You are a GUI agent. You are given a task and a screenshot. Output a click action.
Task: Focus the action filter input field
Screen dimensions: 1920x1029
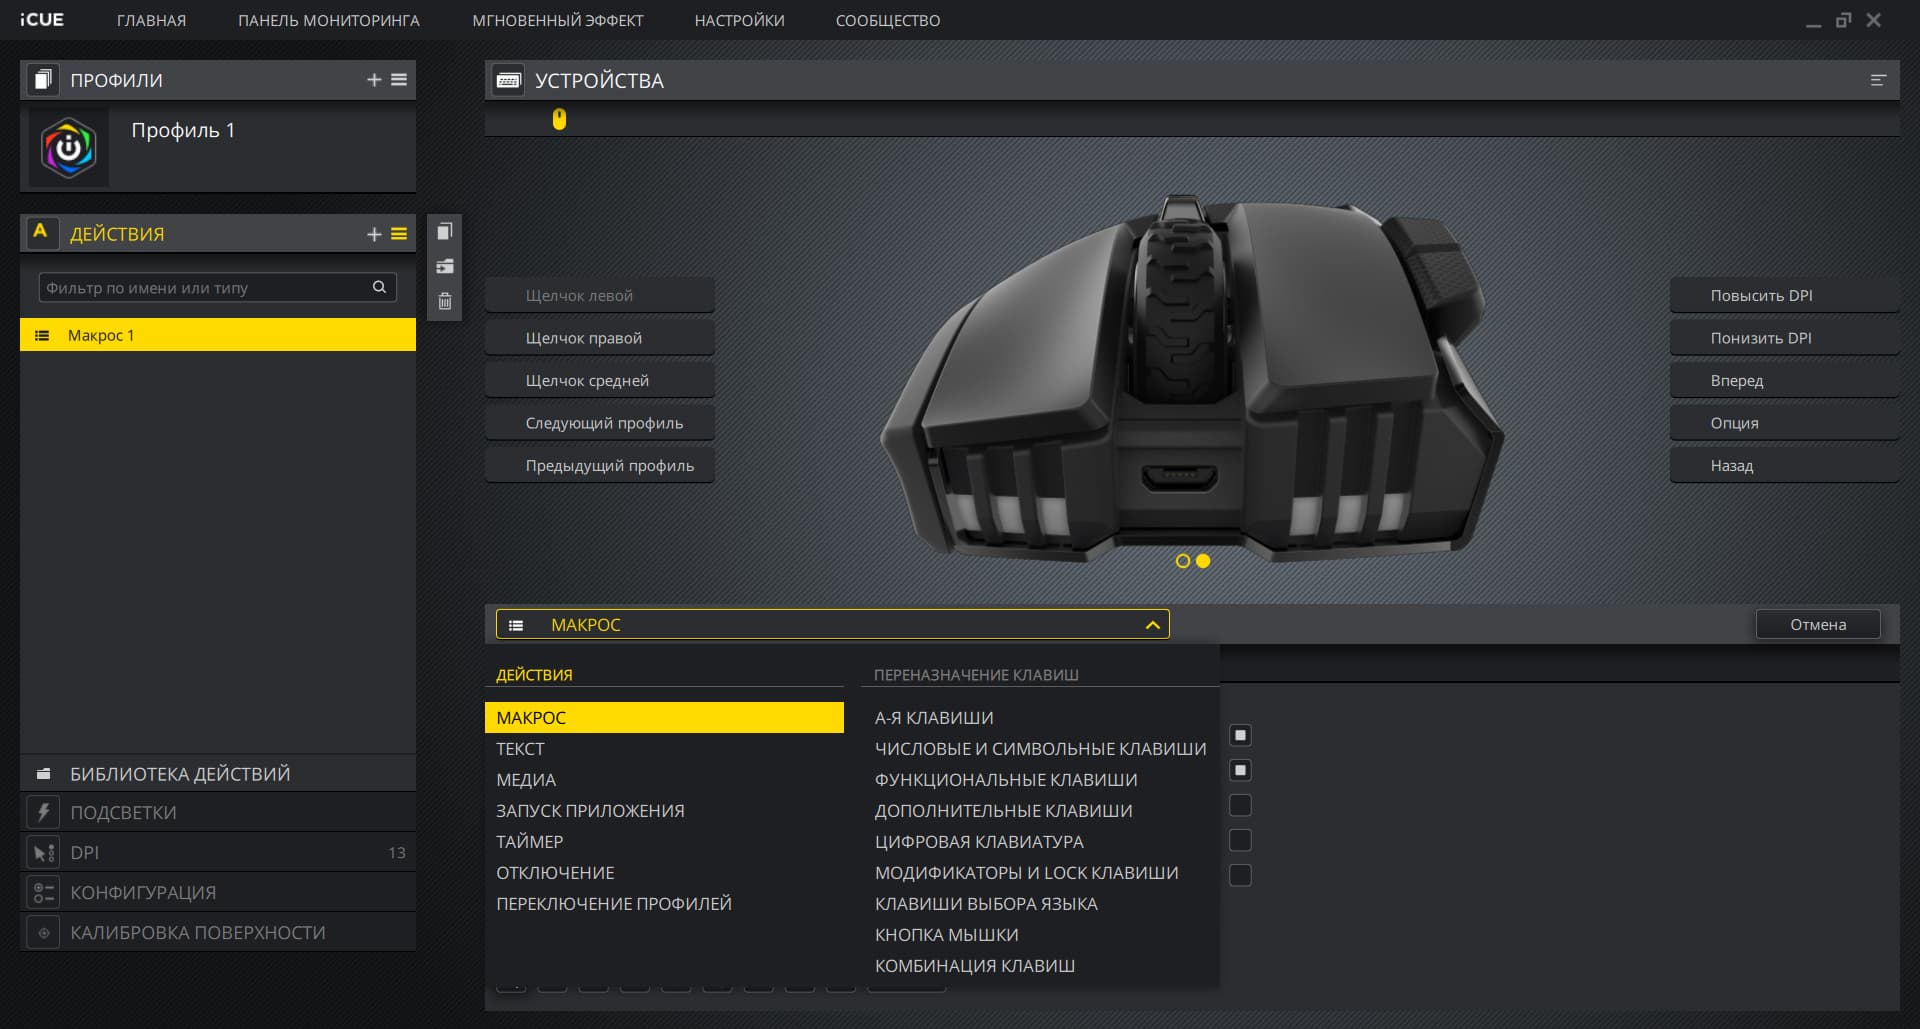tap(205, 287)
